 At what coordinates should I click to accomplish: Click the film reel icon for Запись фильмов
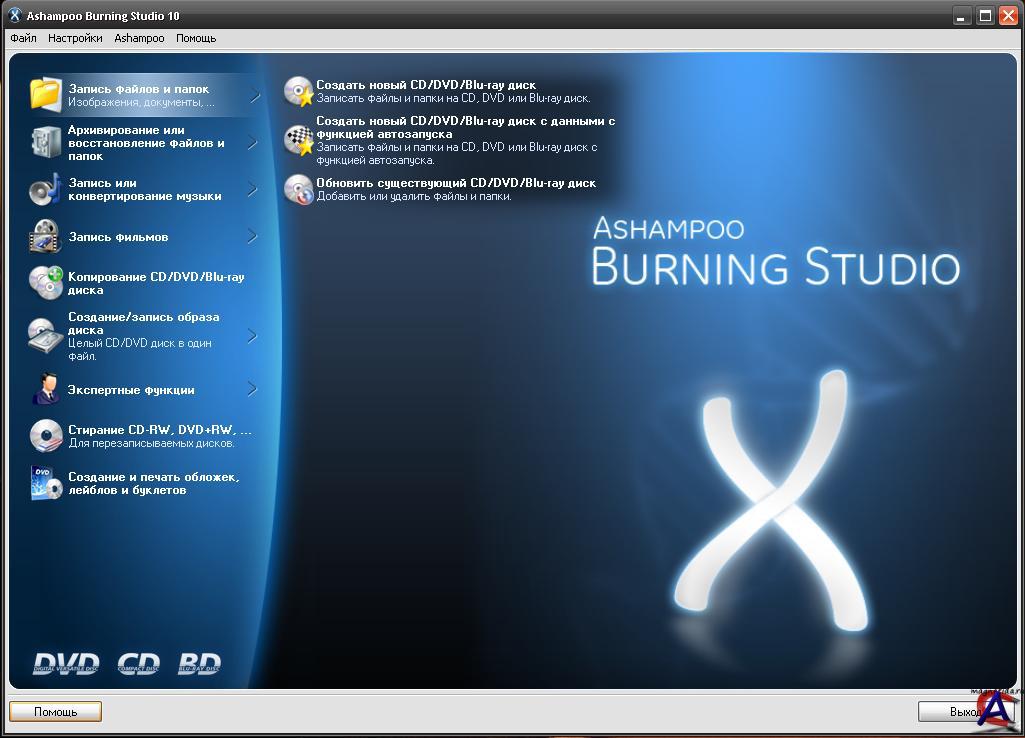(x=45, y=236)
